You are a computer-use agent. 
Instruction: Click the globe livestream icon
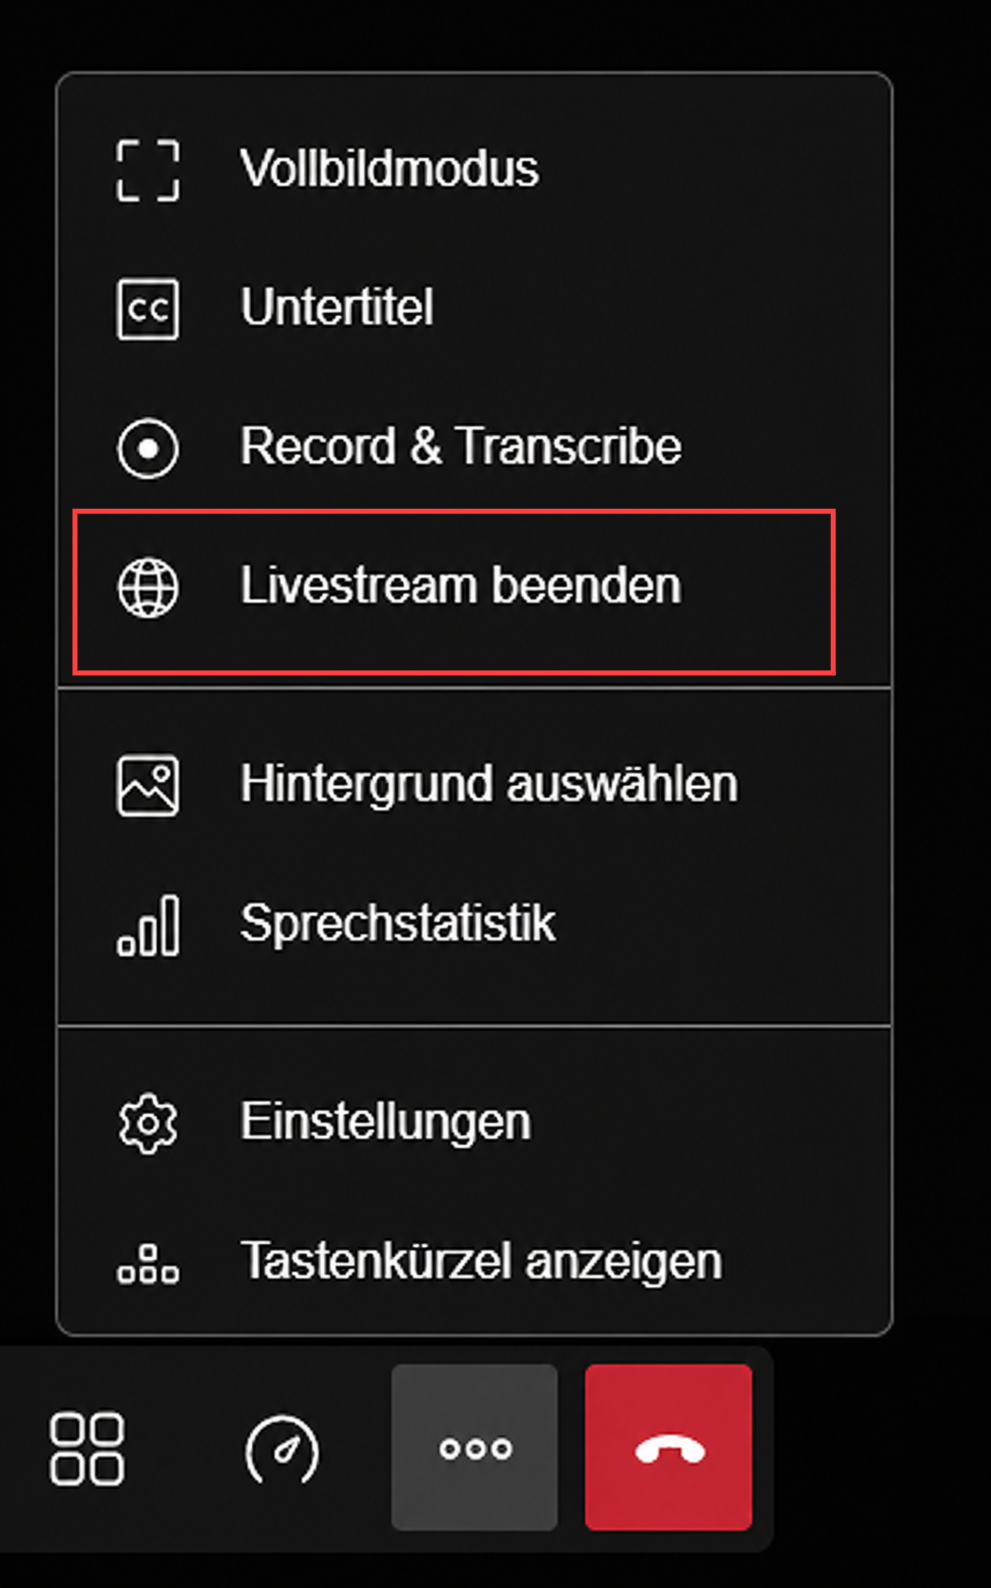pos(148,587)
